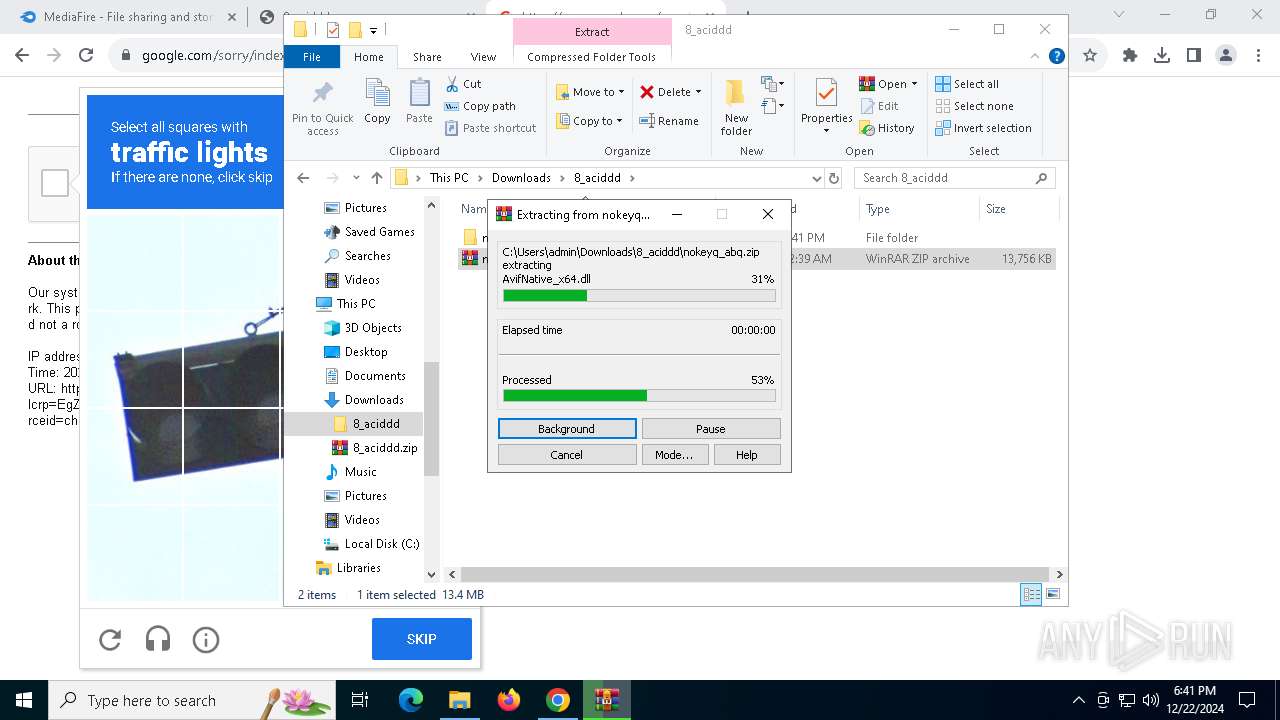Screen dimensions: 1280x720
Task: Tick the I'm not a robot checkbox
Action: [55, 183]
